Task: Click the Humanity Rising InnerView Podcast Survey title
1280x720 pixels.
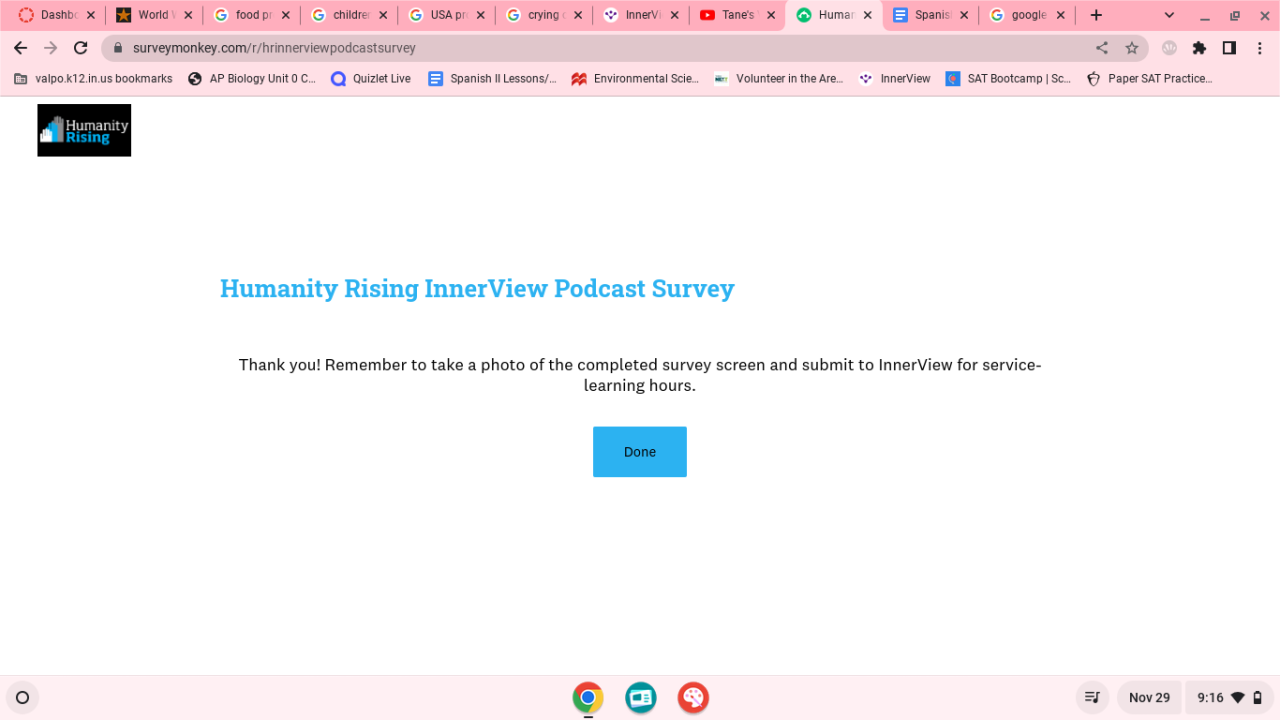Action: pos(477,289)
